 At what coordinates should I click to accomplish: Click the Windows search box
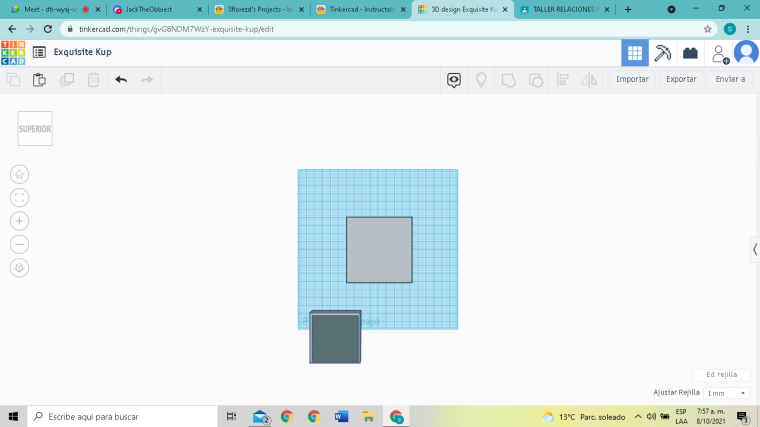(x=122, y=416)
